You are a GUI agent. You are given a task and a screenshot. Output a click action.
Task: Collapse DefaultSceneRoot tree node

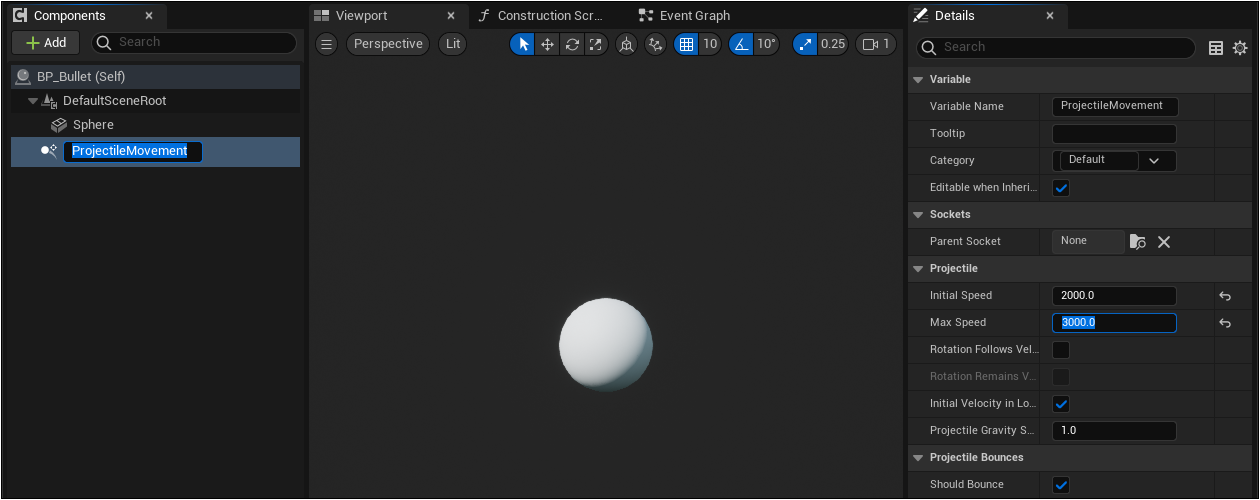pyautogui.click(x=33, y=101)
